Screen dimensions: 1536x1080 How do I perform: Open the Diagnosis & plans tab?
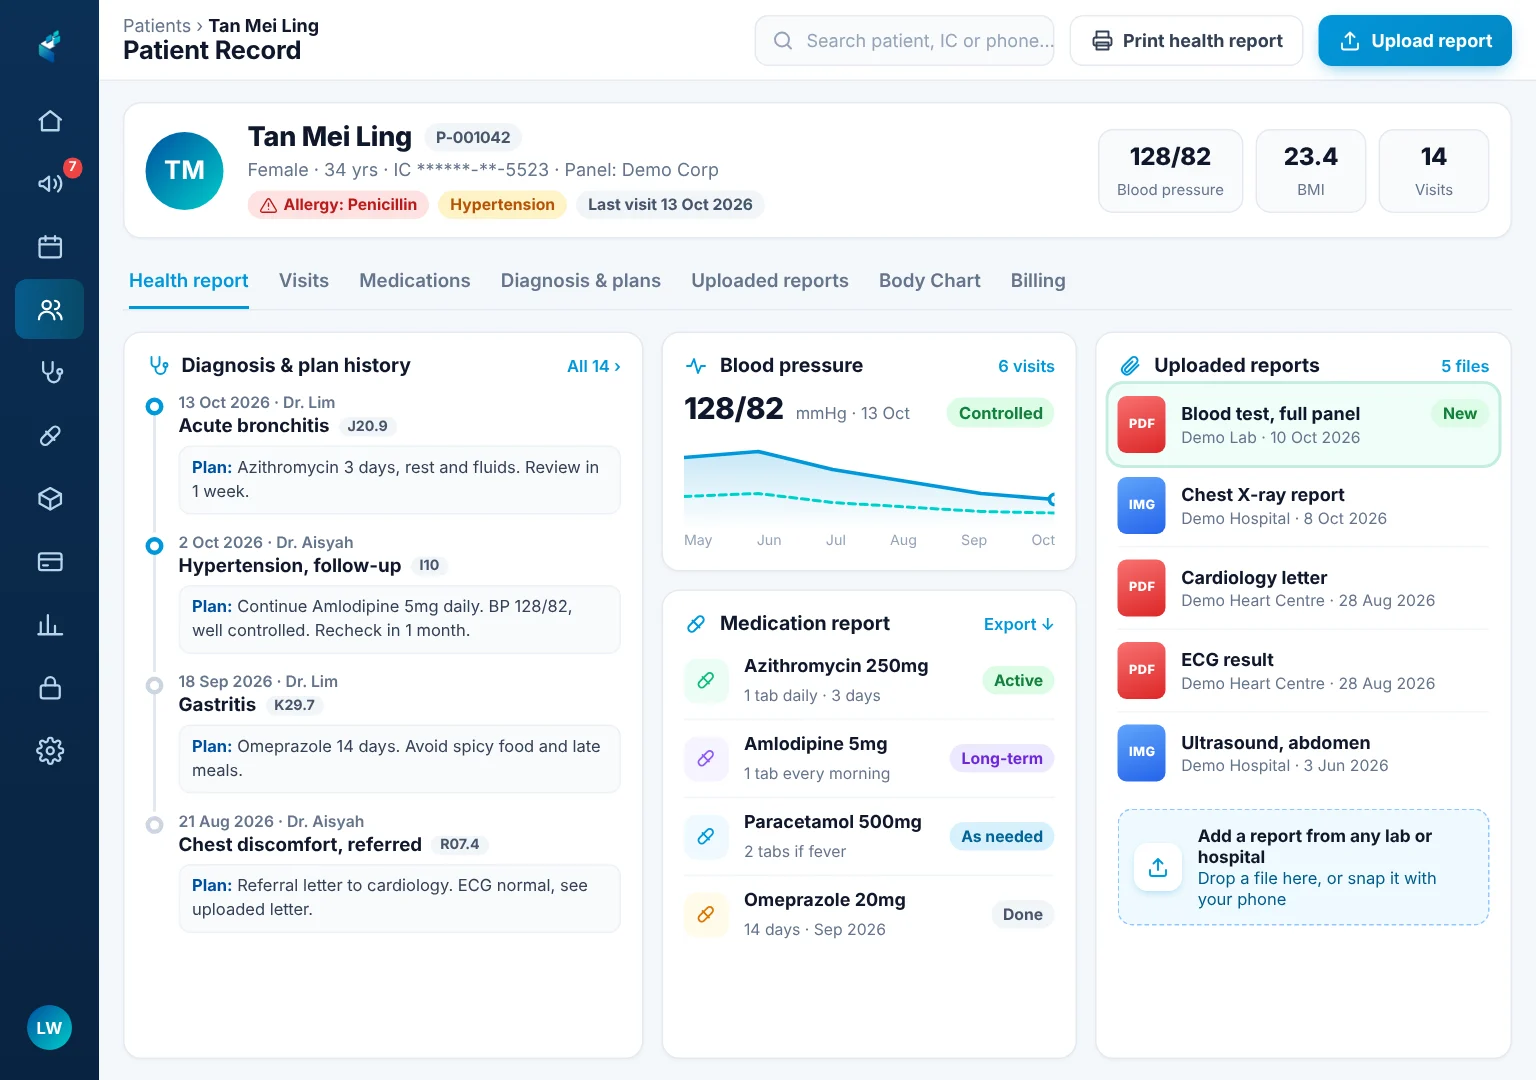(581, 281)
